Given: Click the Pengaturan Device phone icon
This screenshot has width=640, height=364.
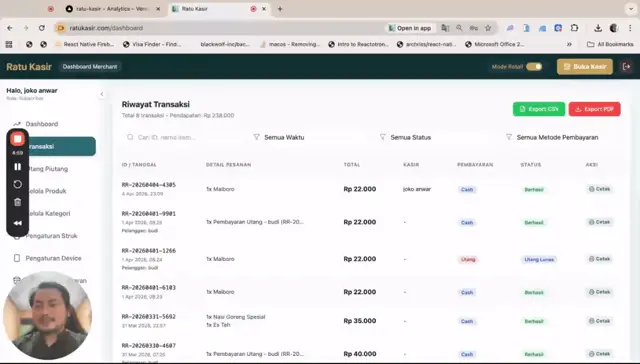Looking at the screenshot, I should pyautogui.click(x=17, y=258).
